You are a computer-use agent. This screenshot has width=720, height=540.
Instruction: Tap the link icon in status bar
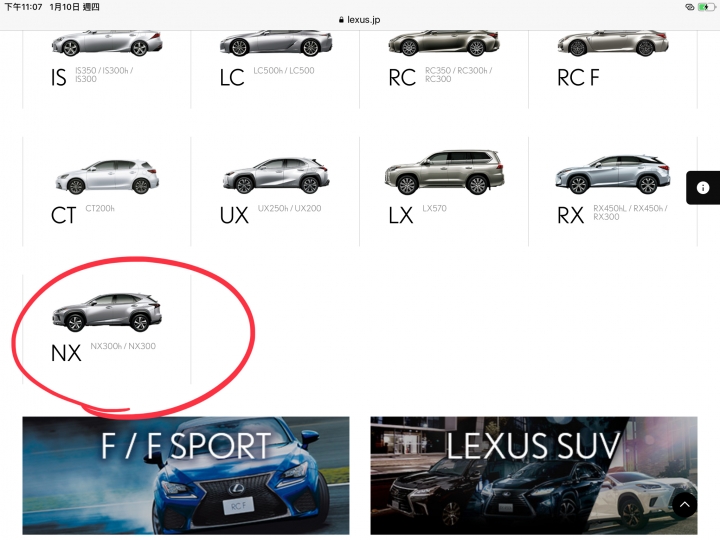click(x=689, y=7)
